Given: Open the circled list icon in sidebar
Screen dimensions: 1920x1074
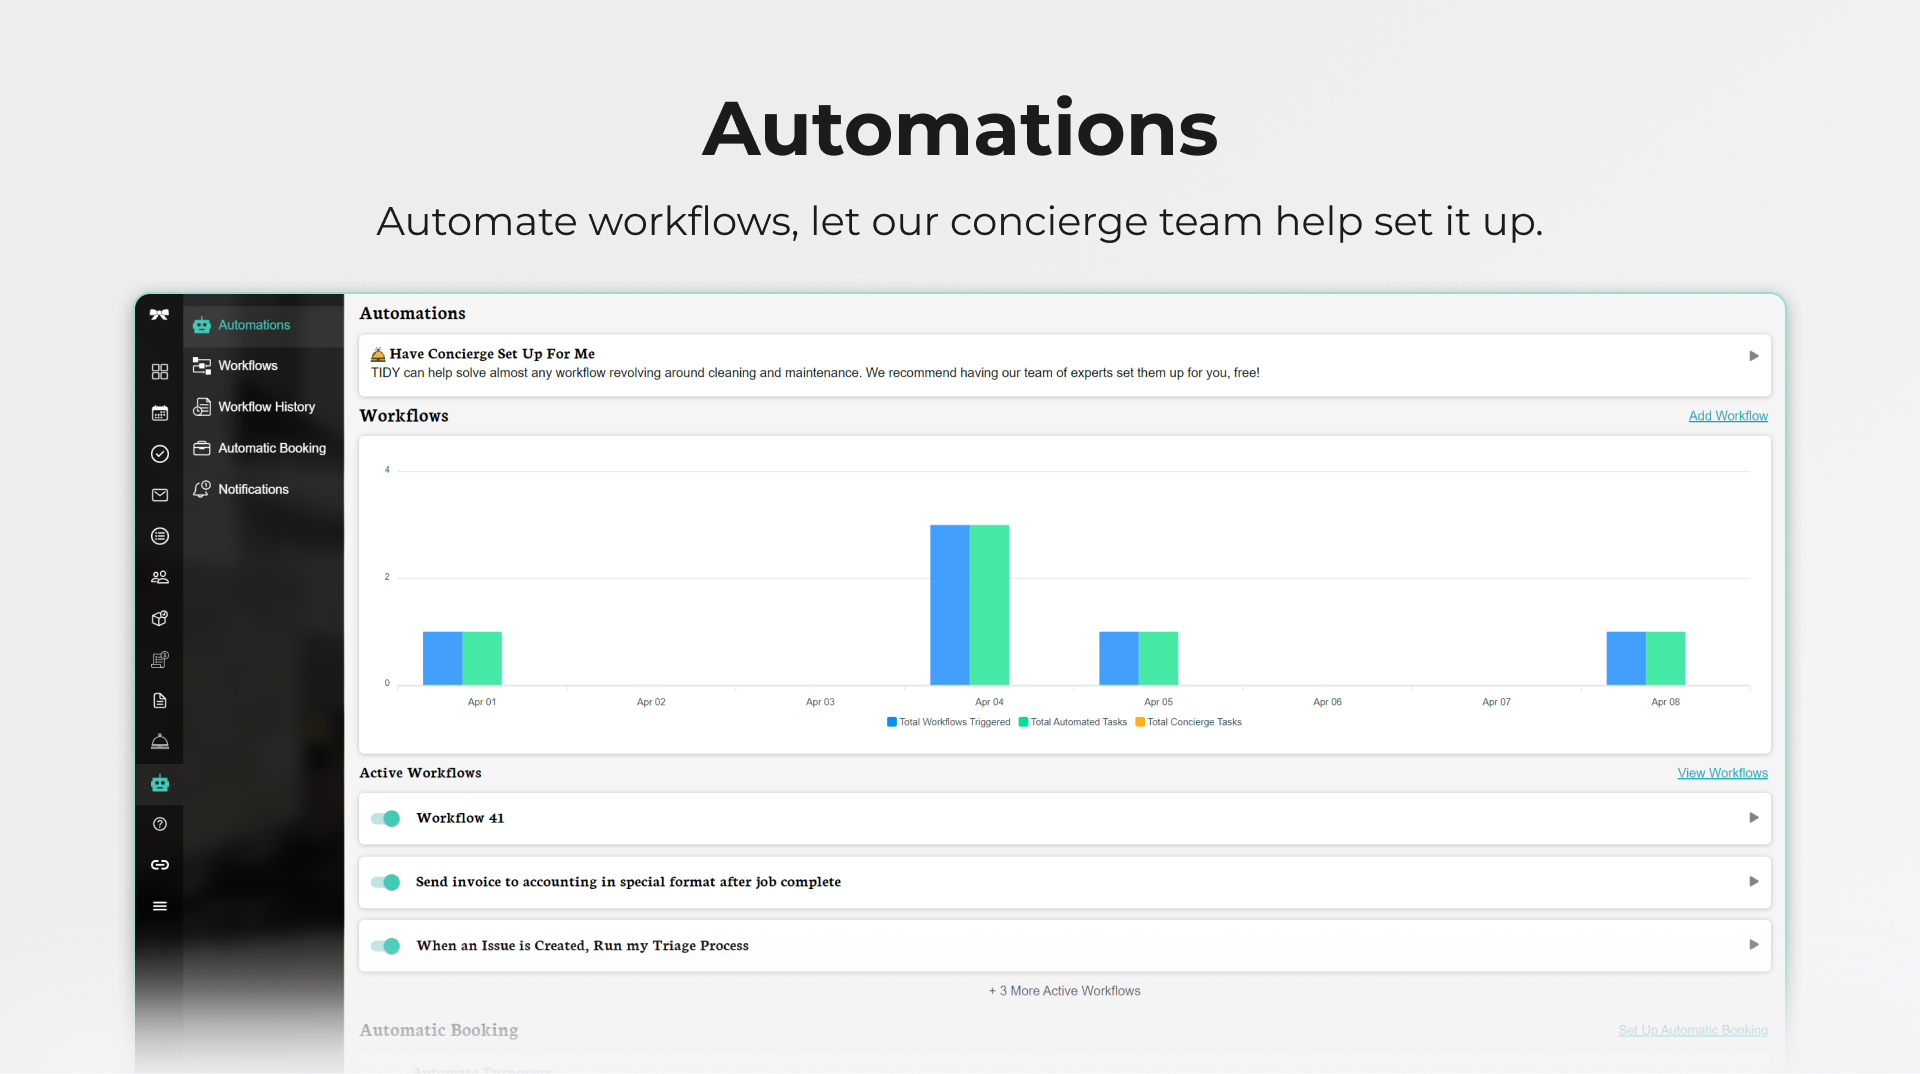Looking at the screenshot, I should point(159,536).
